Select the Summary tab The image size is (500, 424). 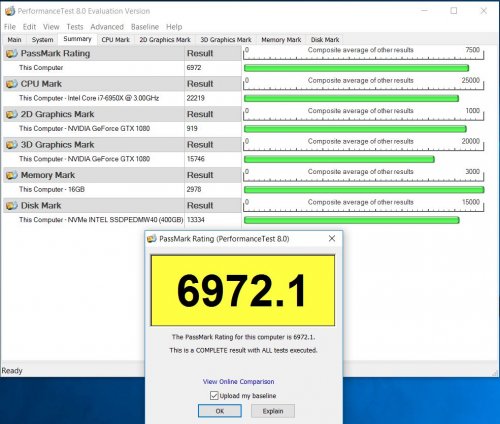pos(77,39)
